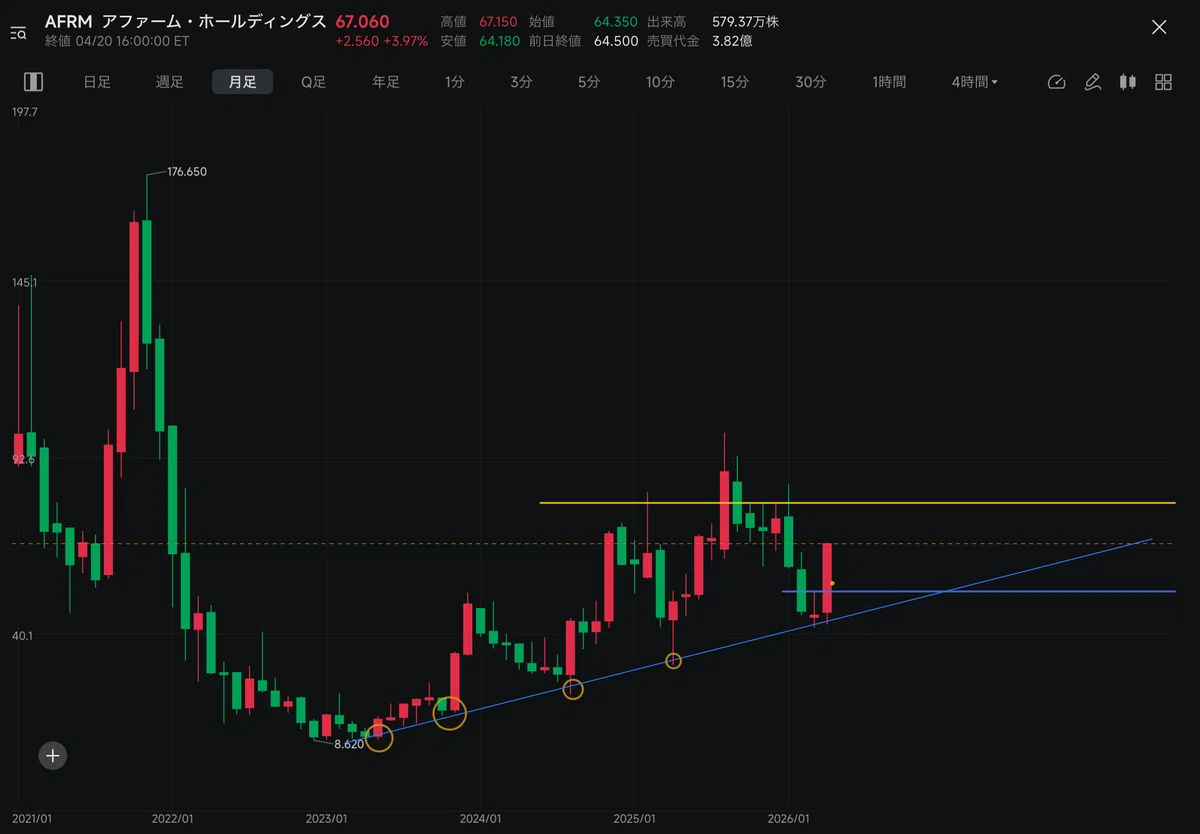
Task: Select the 年足 yearly timeframe
Action: coord(386,82)
